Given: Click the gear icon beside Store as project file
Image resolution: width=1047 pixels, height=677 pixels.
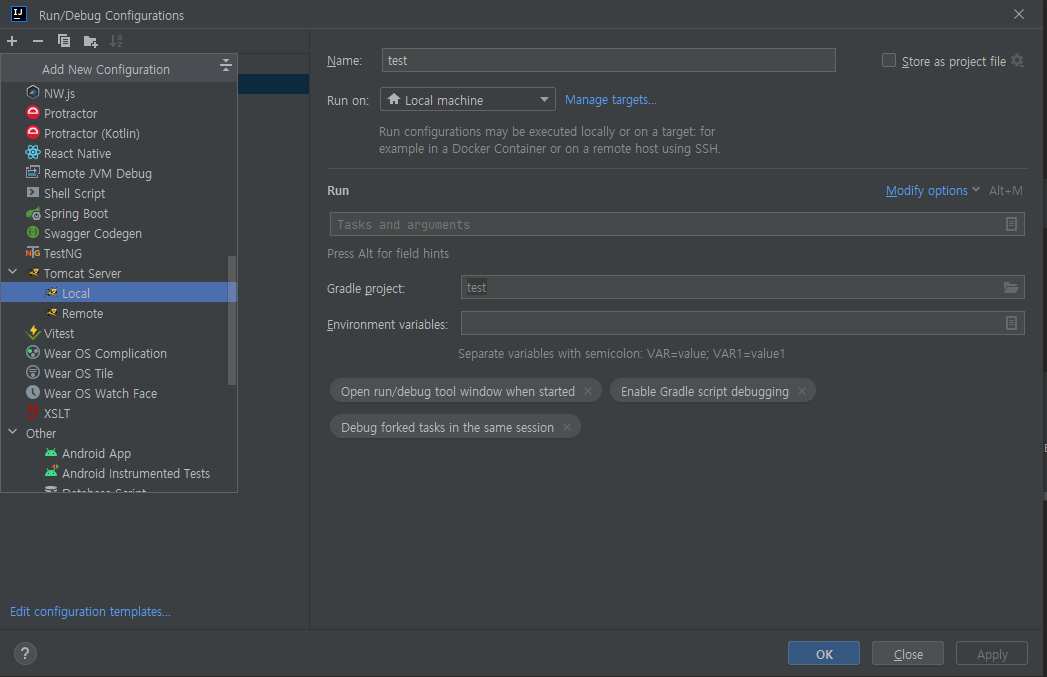Looking at the screenshot, I should pos(1017,61).
